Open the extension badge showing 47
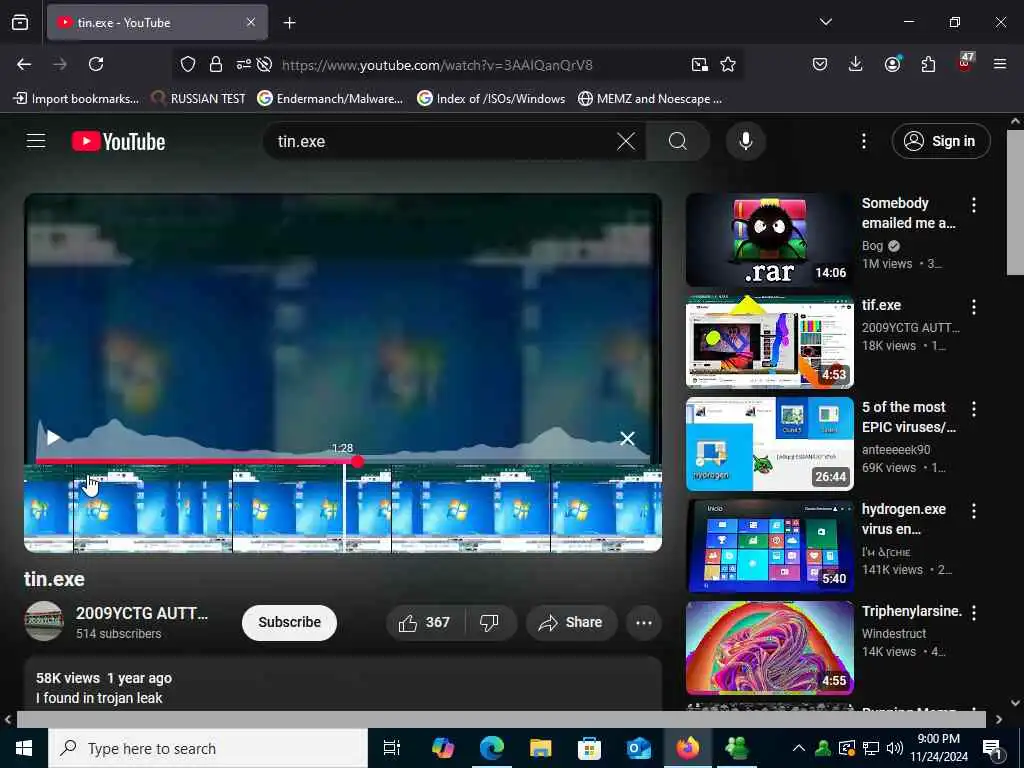Viewport: 1024px width, 768px height. (x=965, y=63)
